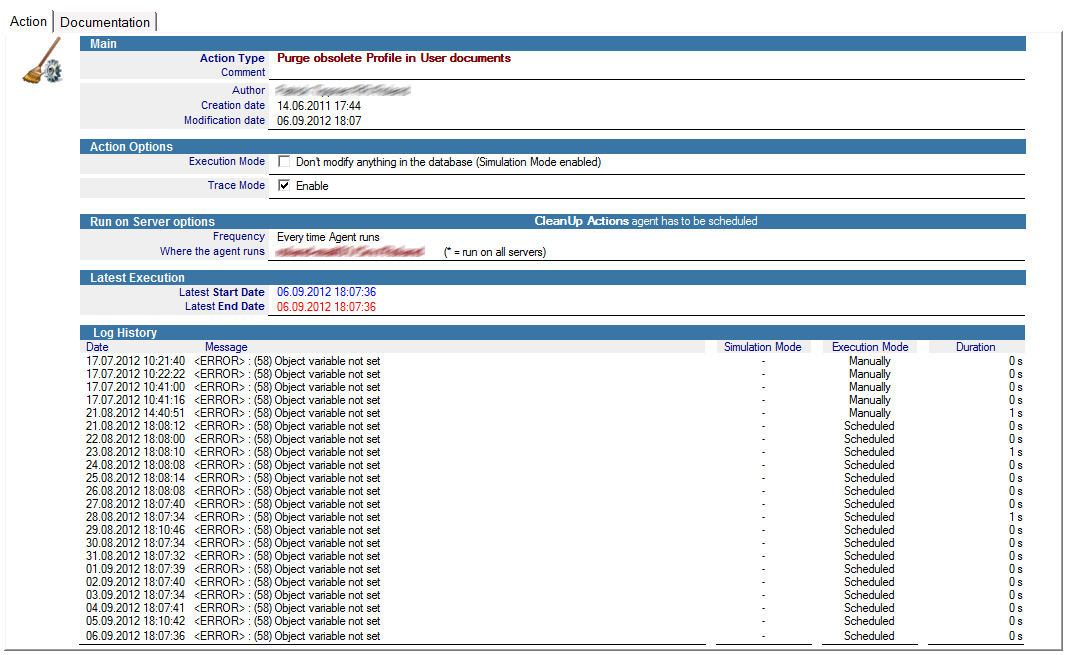Click the Message column header

click(226, 347)
